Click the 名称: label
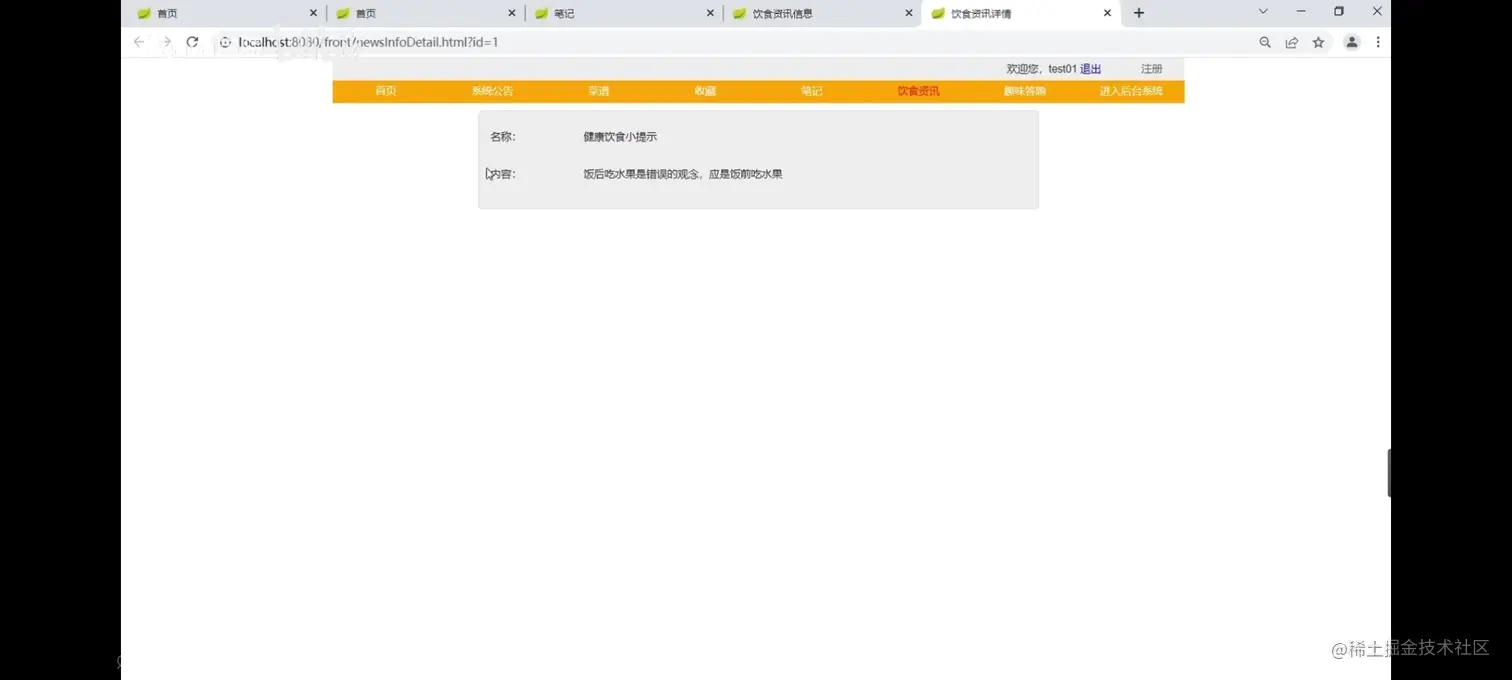 503,137
